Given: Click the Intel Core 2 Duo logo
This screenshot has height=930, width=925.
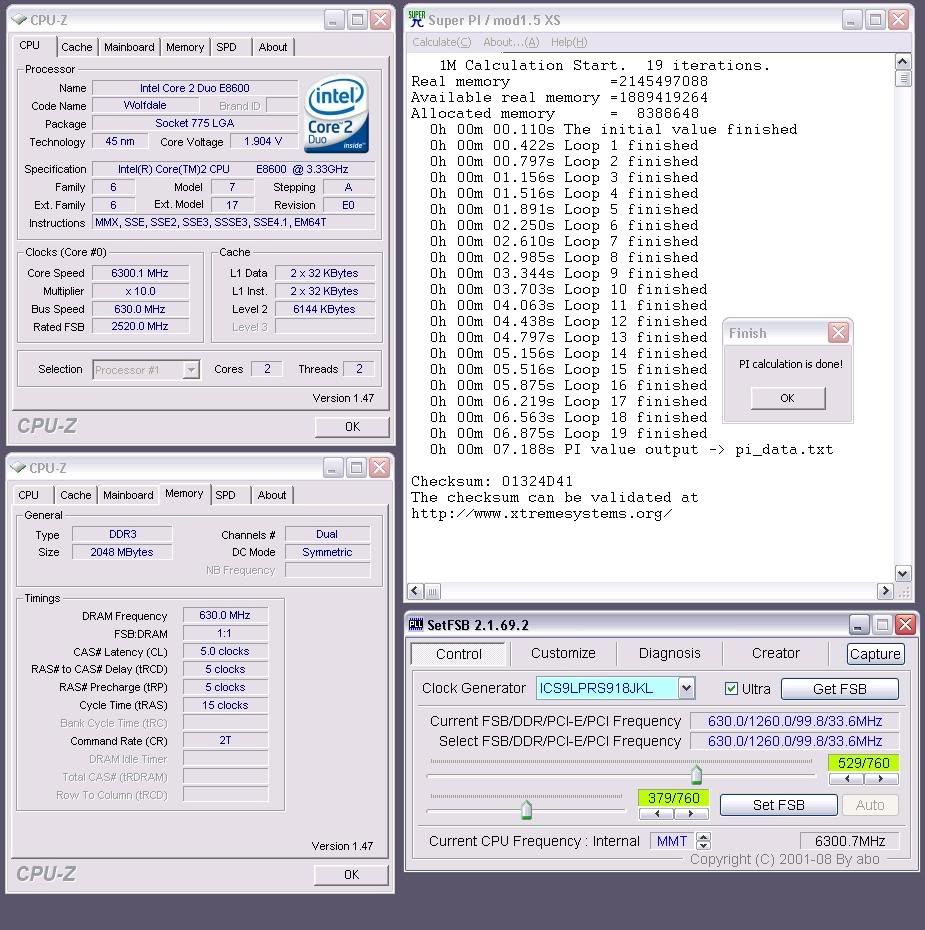Looking at the screenshot, I should (x=336, y=114).
